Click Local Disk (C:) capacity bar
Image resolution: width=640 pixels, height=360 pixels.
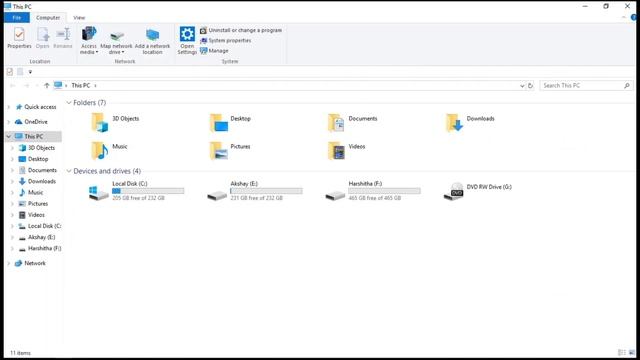click(148, 191)
